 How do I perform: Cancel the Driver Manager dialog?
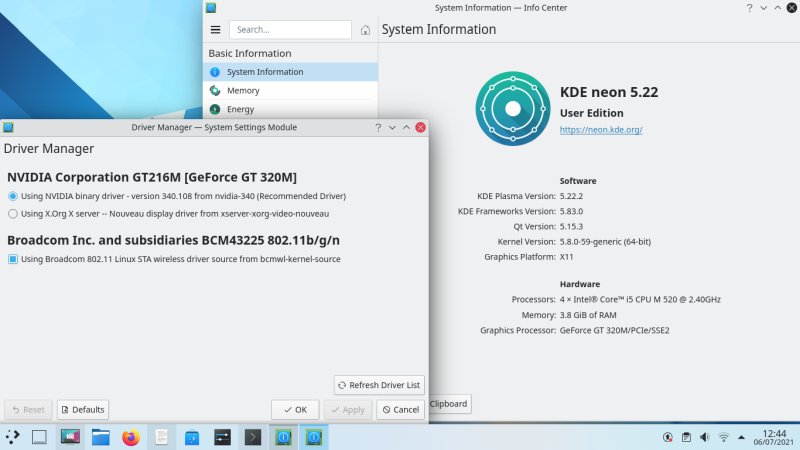tap(401, 410)
